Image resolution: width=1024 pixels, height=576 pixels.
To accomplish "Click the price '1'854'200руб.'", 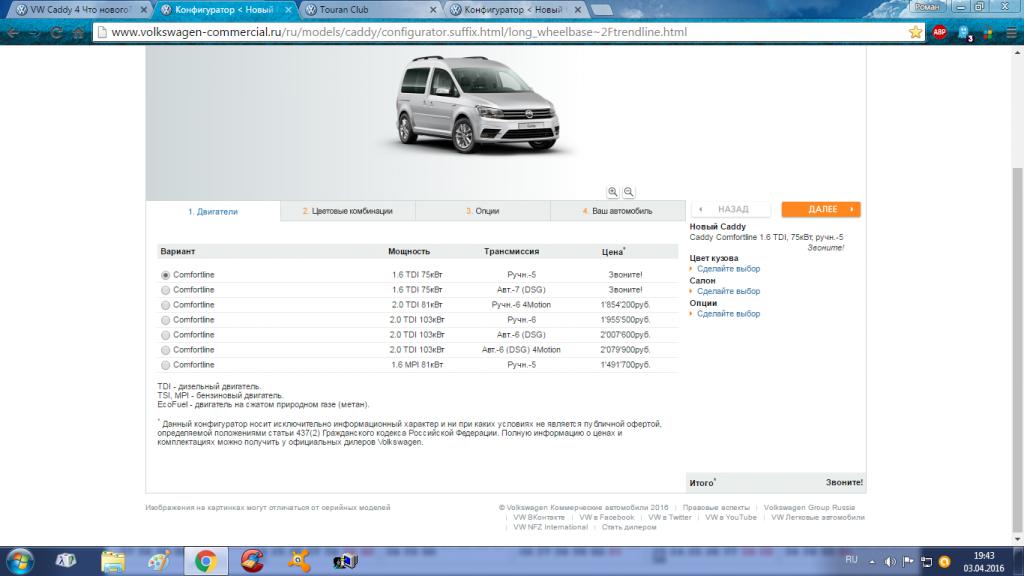I will (x=625, y=305).
